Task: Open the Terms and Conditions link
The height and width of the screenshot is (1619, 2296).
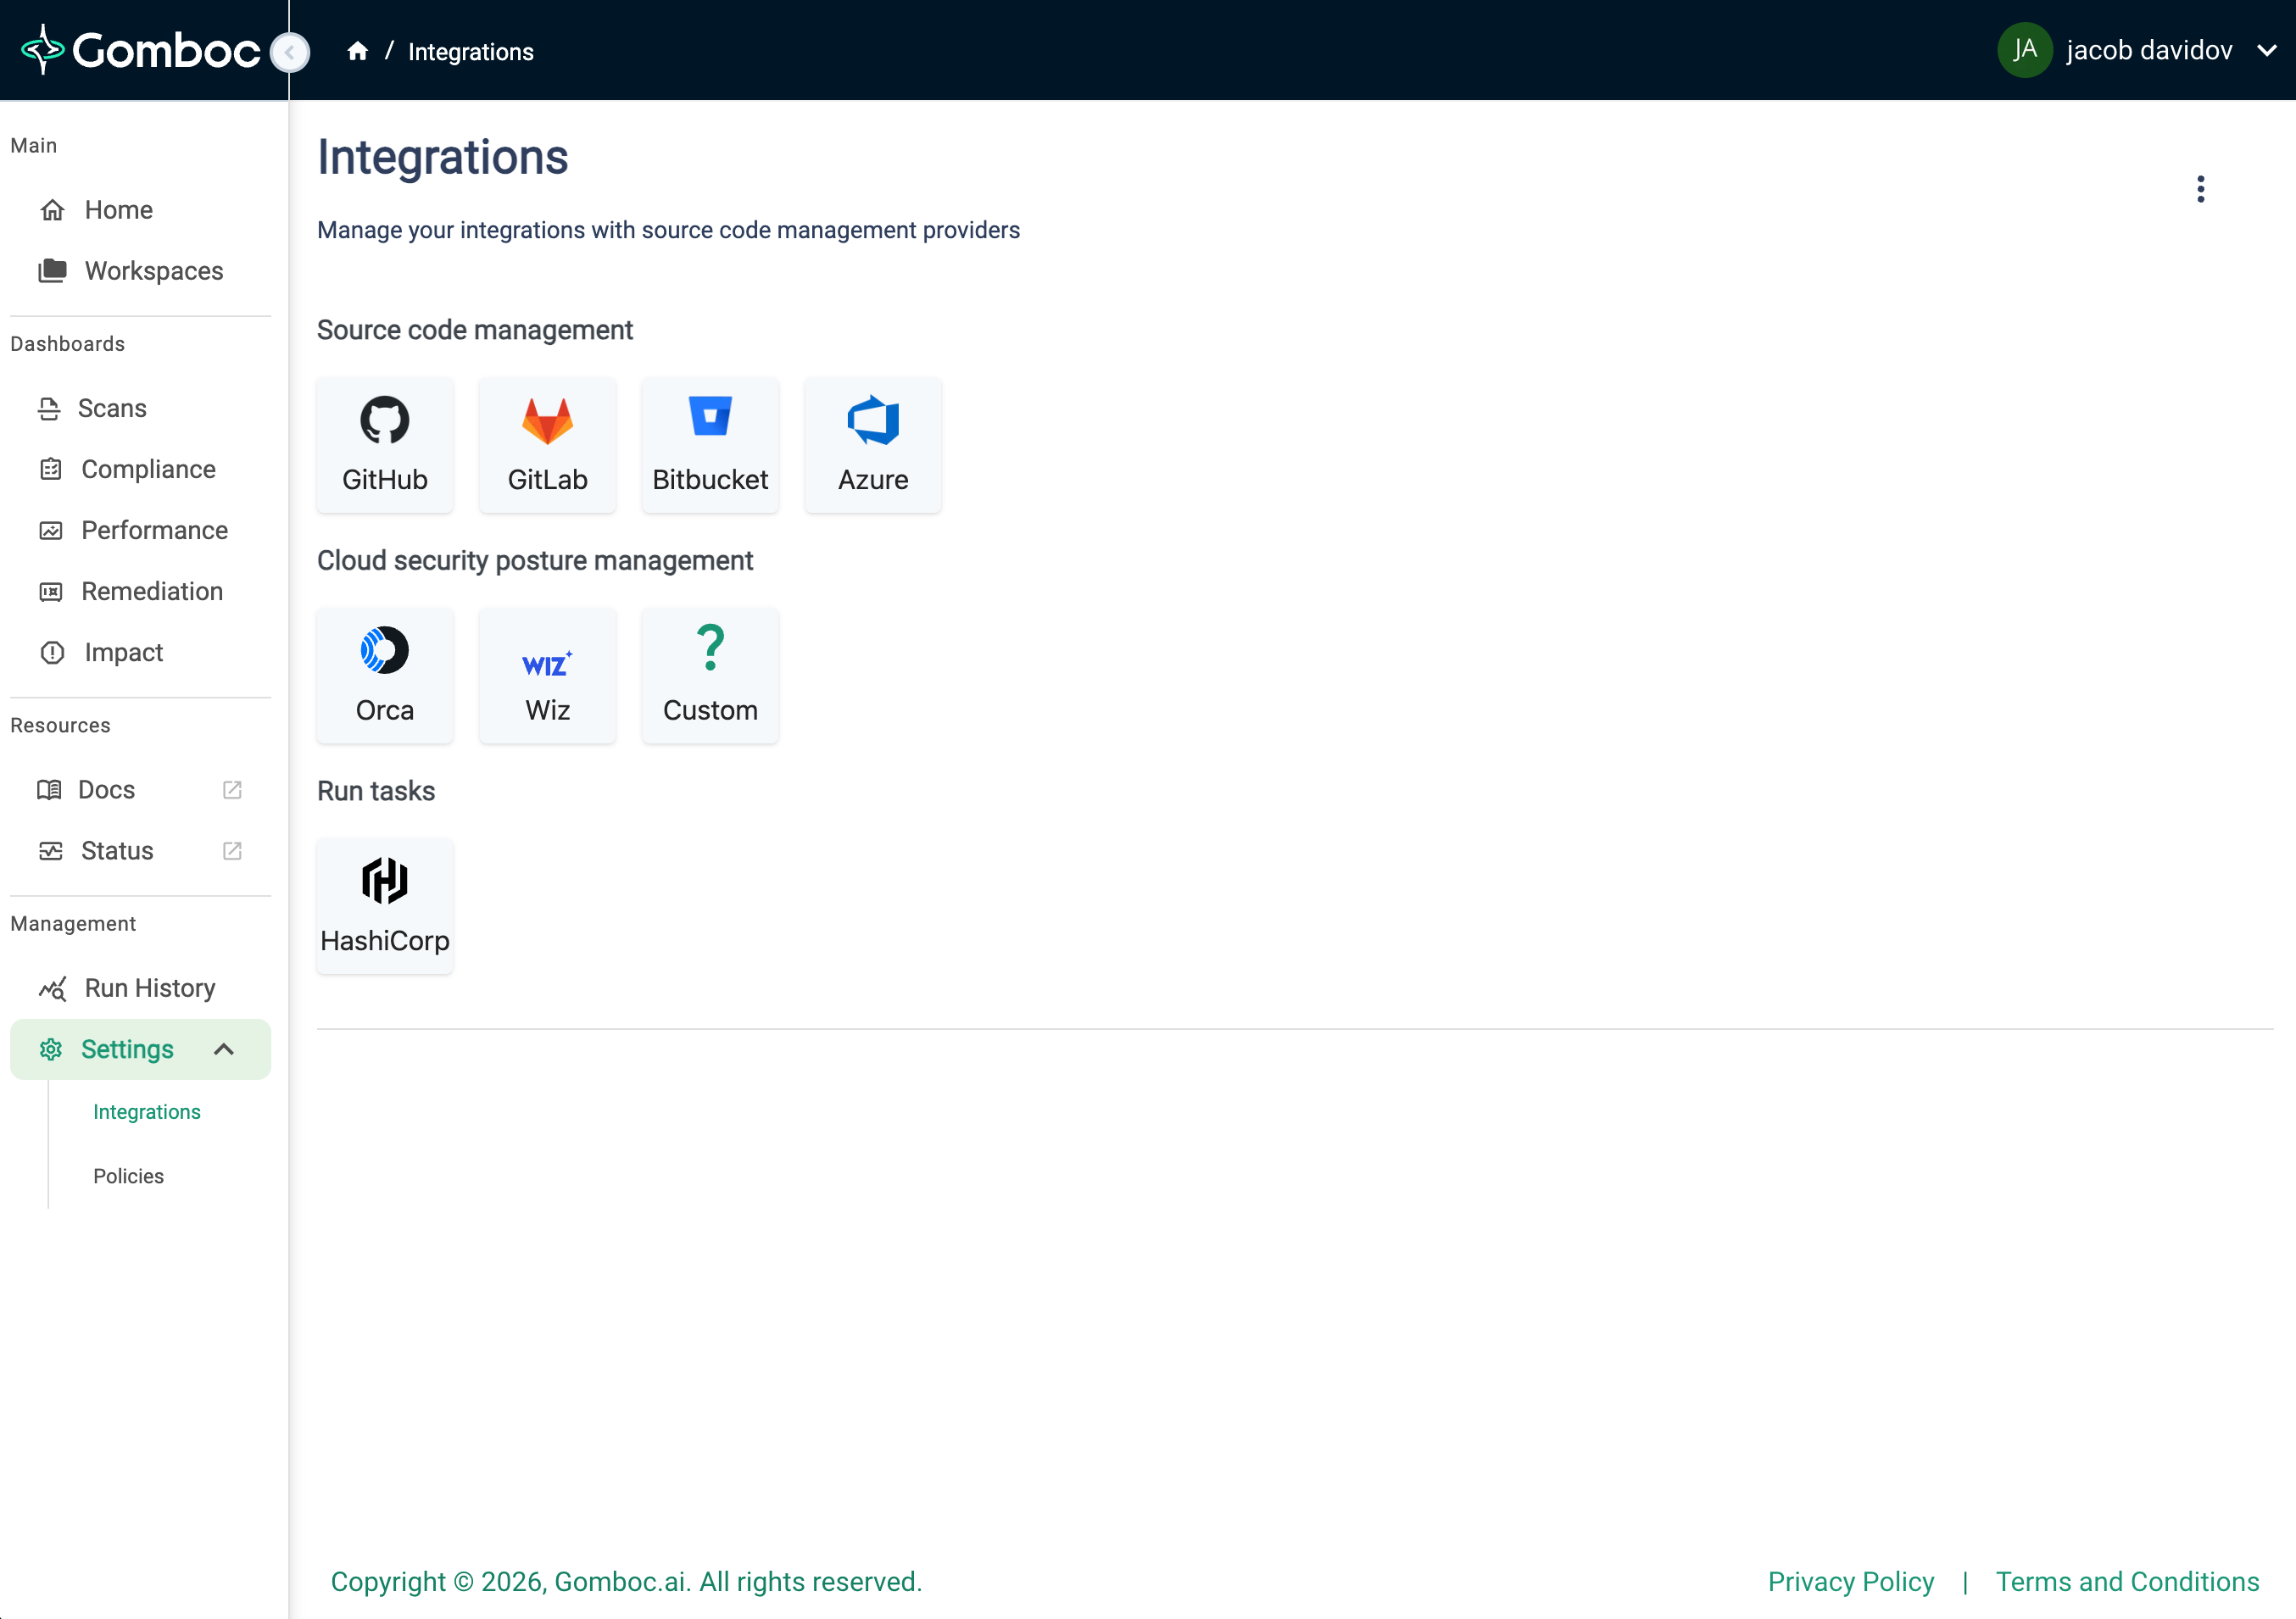Action: [2127, 1581]
